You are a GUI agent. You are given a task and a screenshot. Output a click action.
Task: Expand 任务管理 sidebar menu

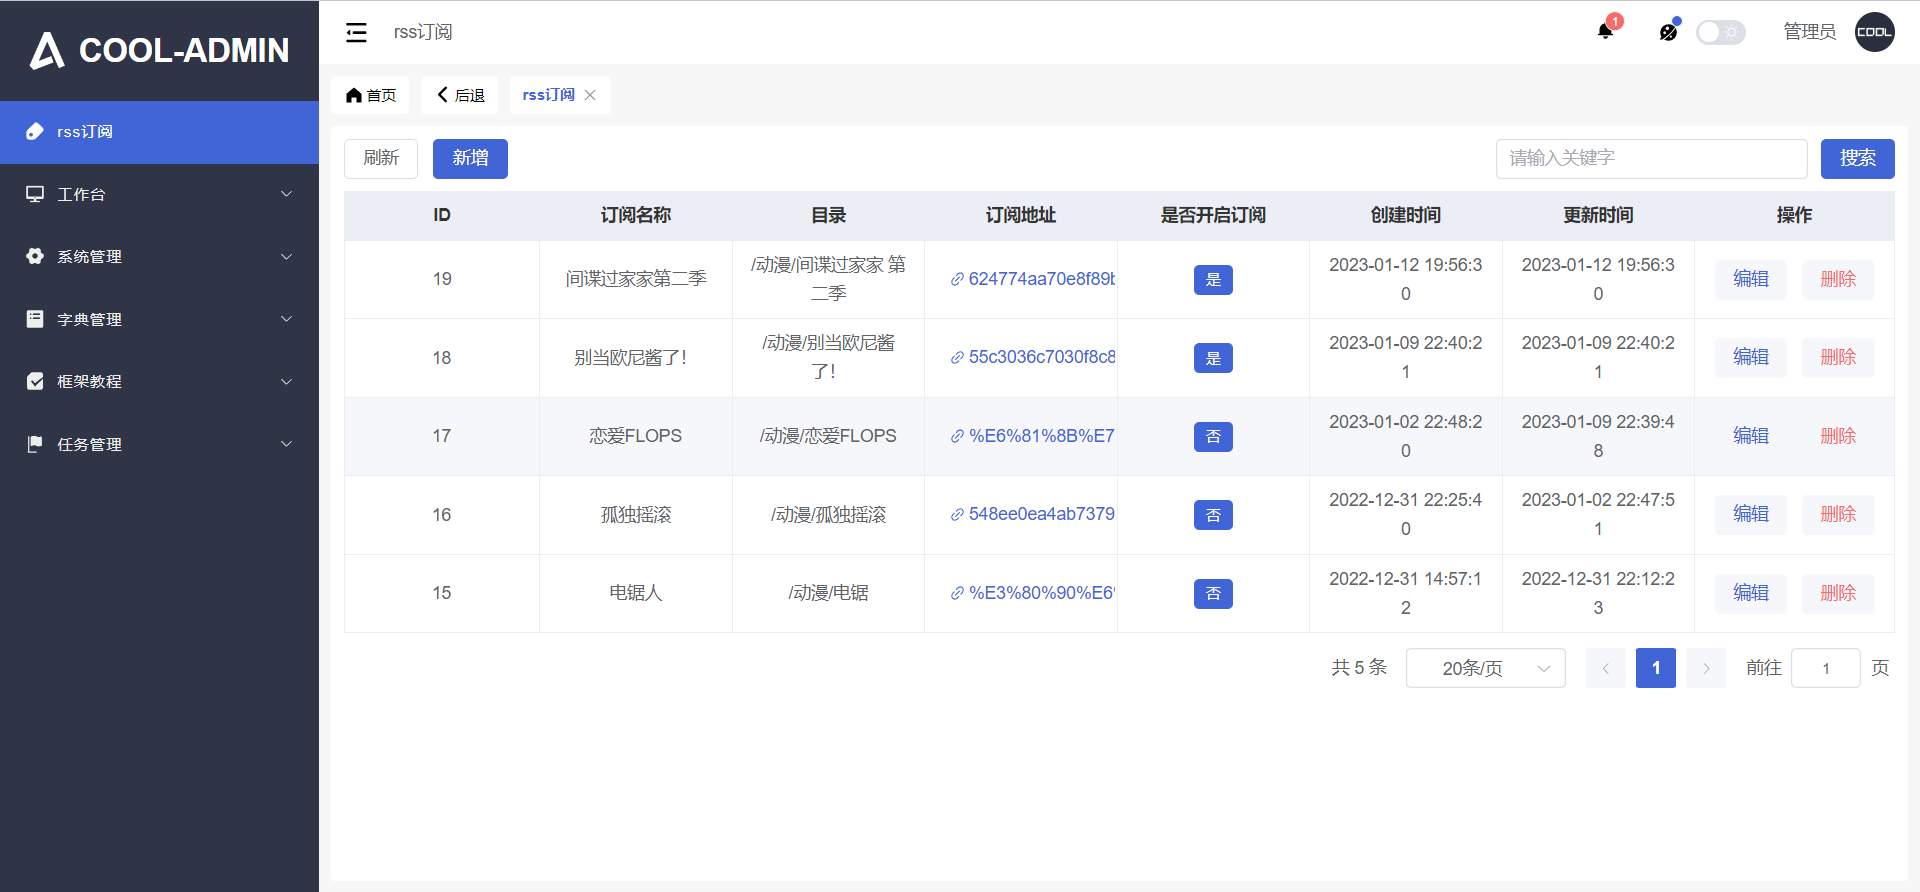coord(160,444)
